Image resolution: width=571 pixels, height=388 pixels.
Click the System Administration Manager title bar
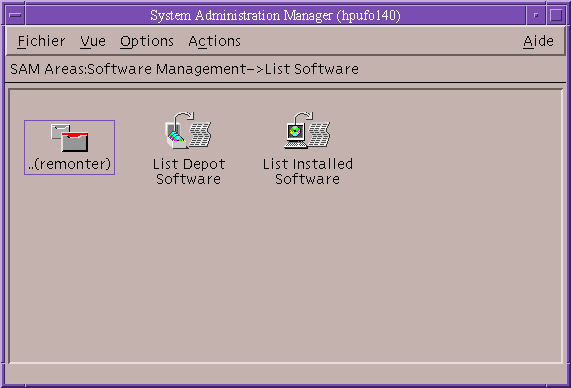coord(275,15)
